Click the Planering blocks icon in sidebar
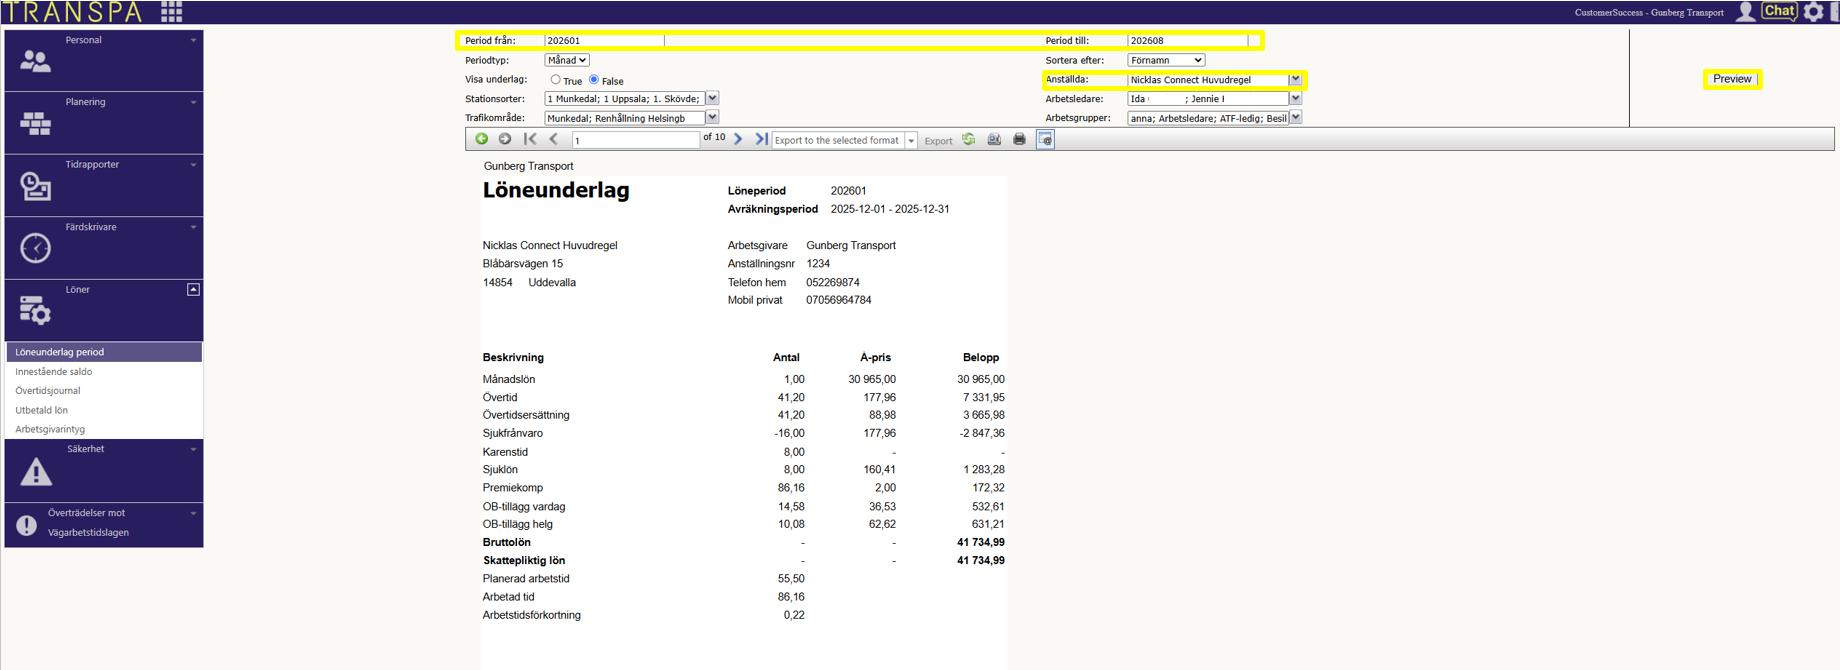Image resolution: width=1840 pixels, height=670 pixels. 35,123
